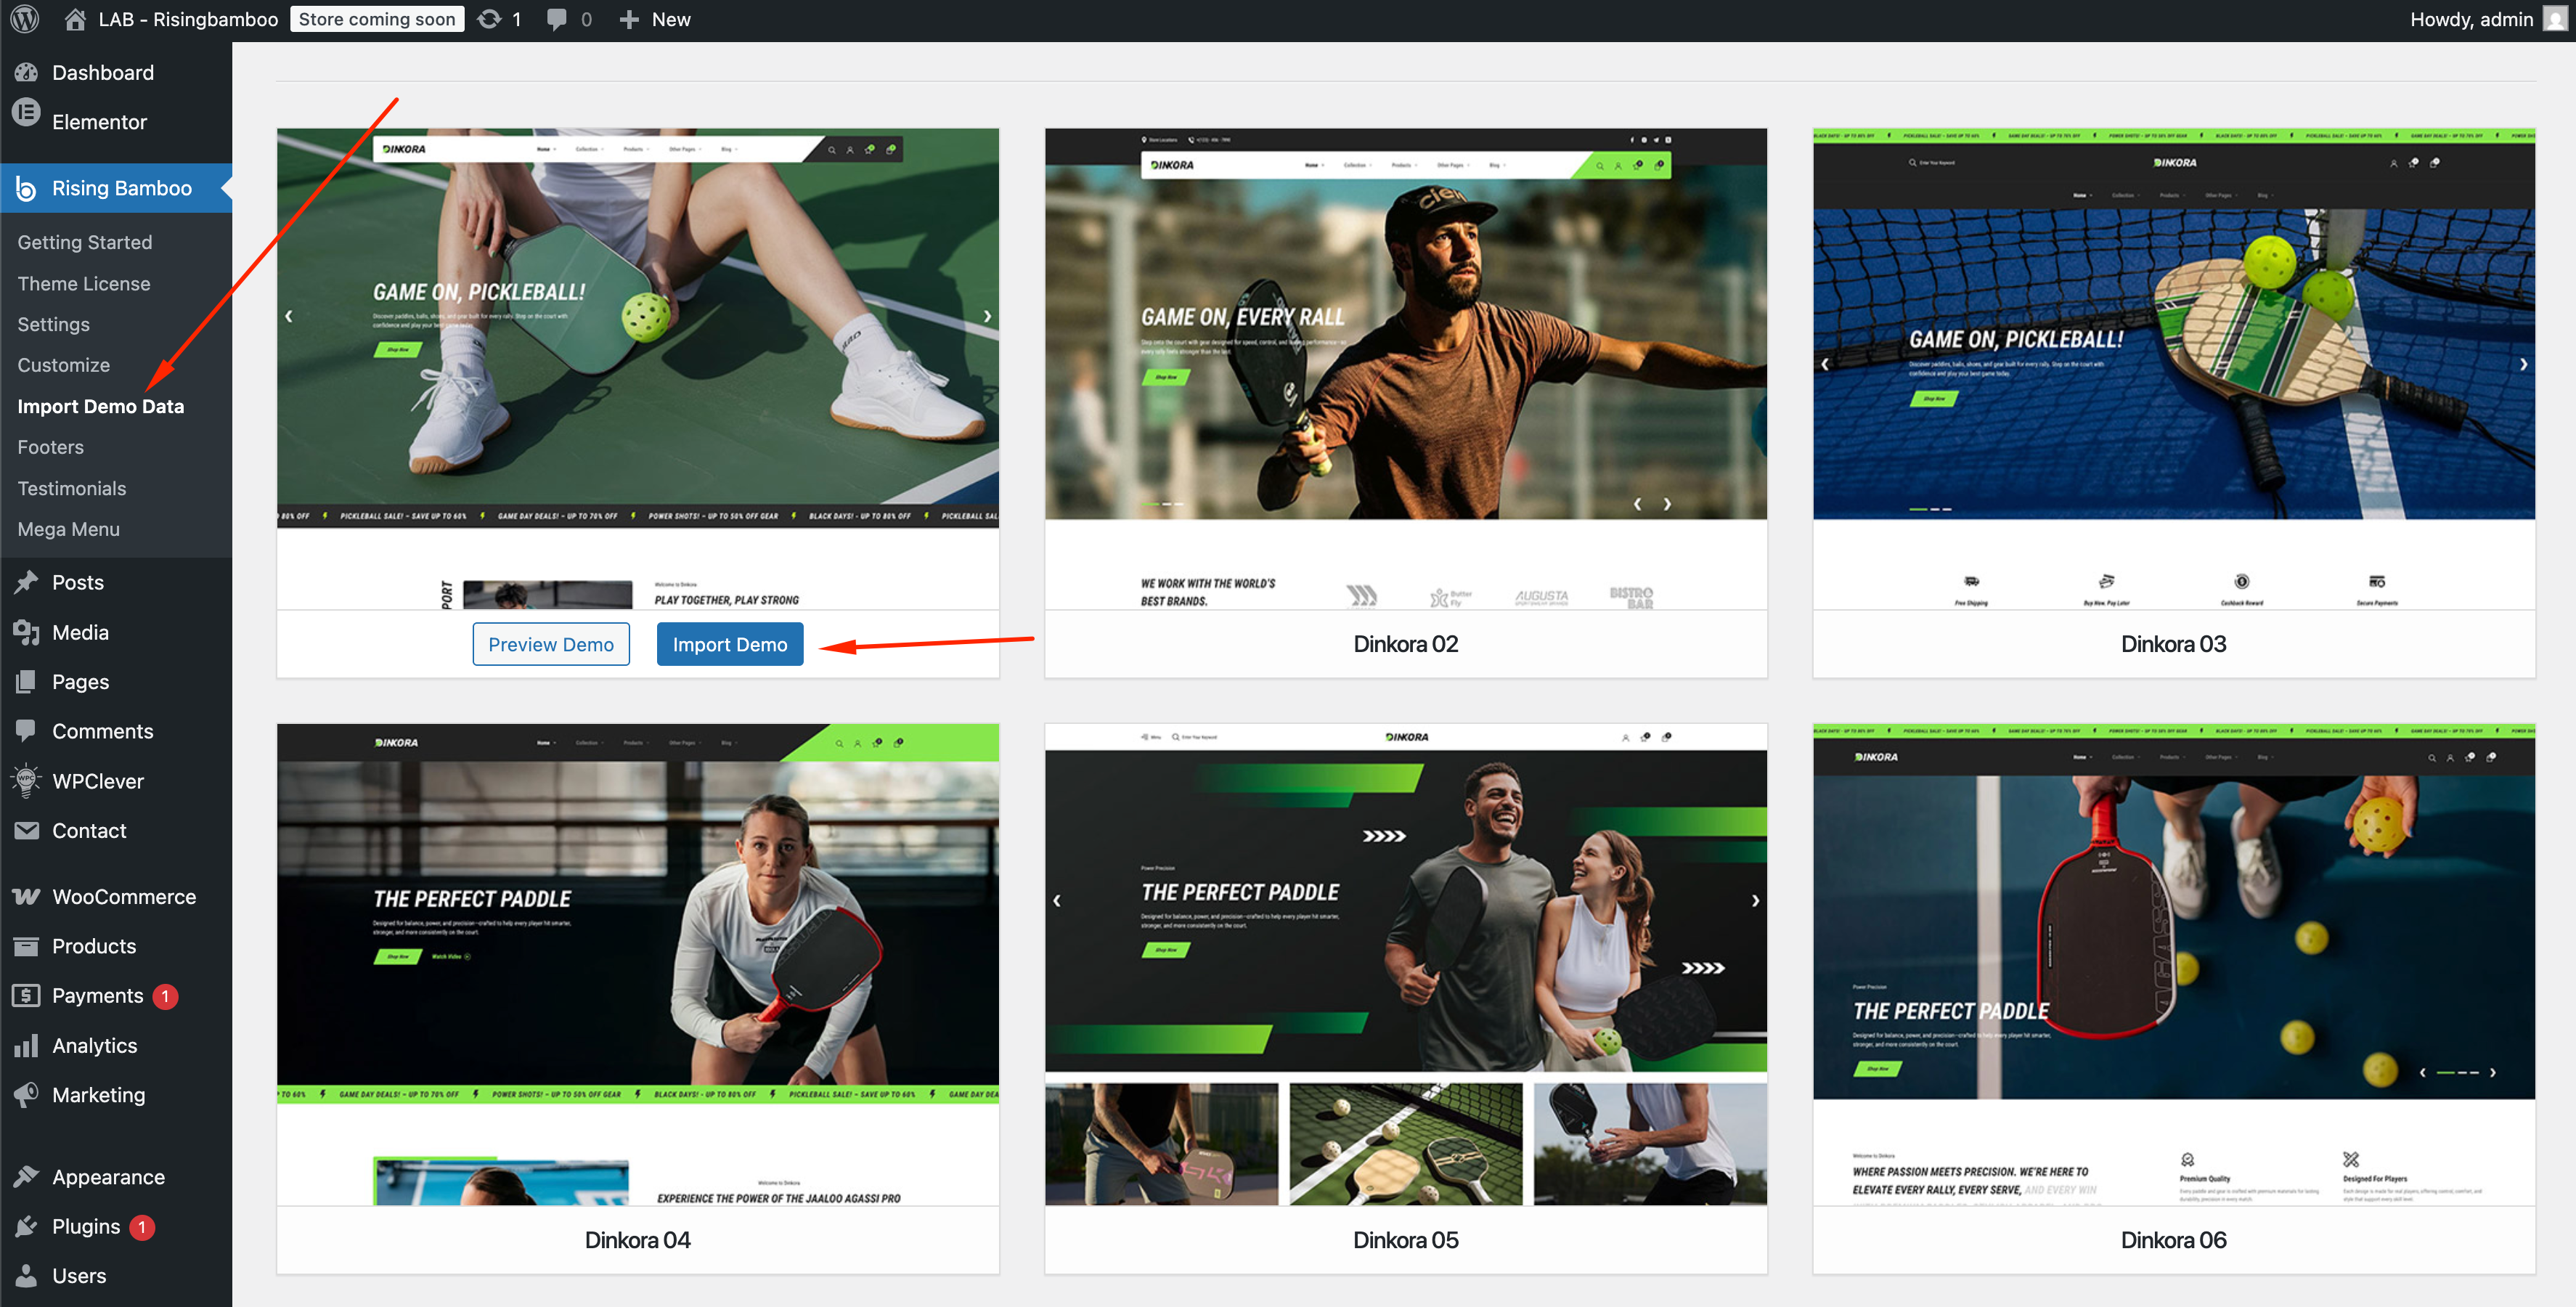This screenshot has width=2576, height=1307.
Task: Go to Theme License submenu
Action: click(x=84, y=283)
